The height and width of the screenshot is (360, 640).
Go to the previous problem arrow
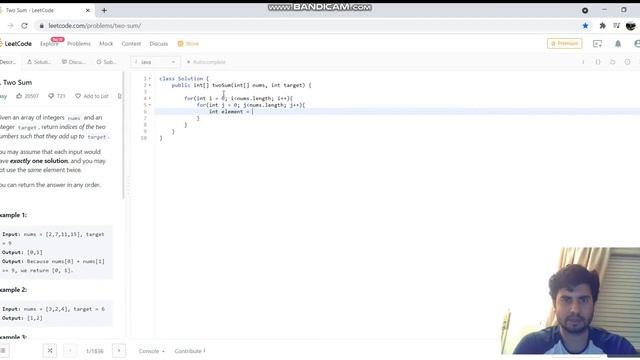(x=70, y=351)
